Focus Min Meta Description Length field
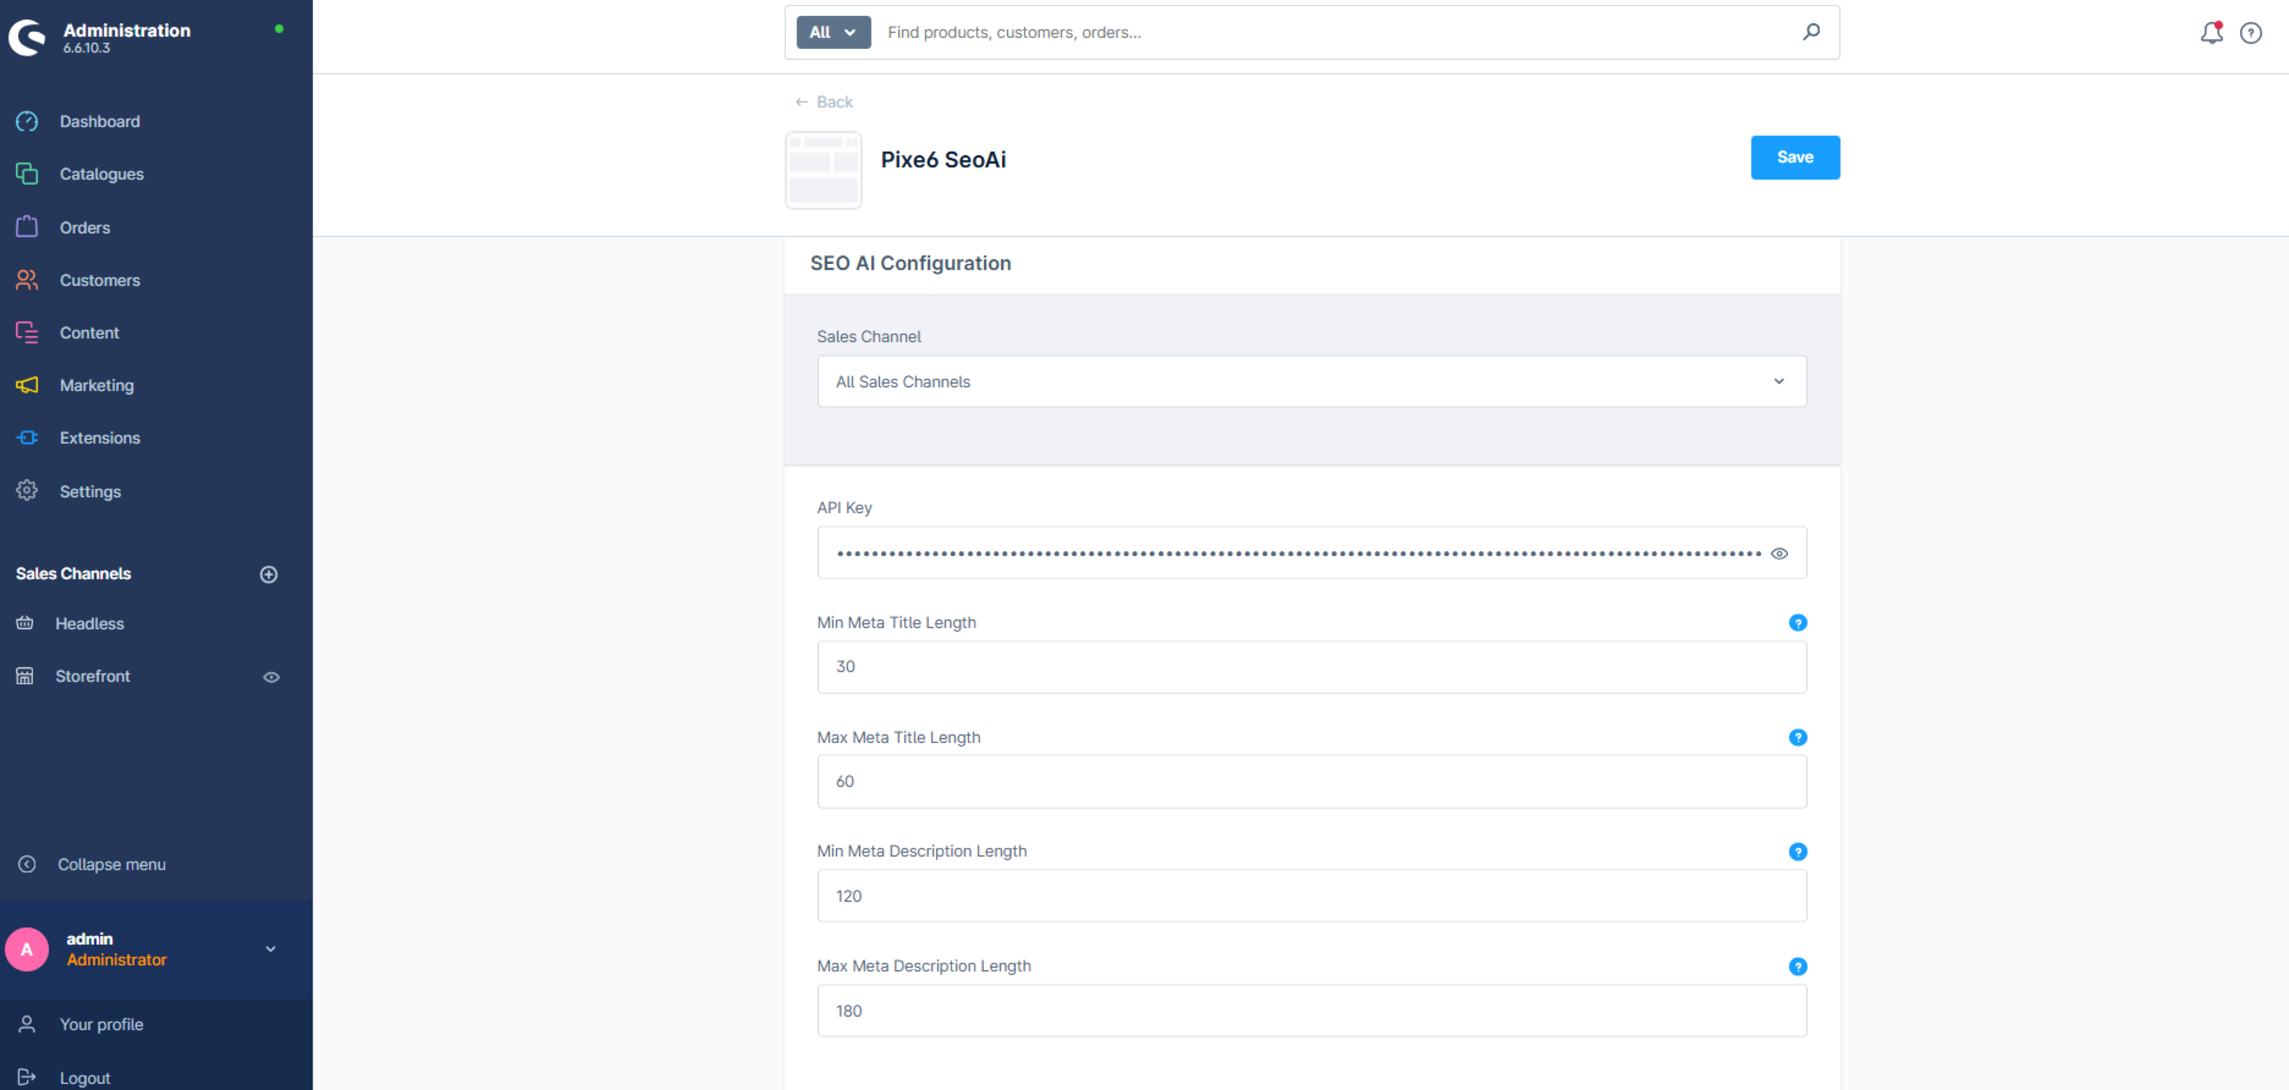Image resolution: width=2289 pixels, height=1090 pixels. [x=1311, y=896]
